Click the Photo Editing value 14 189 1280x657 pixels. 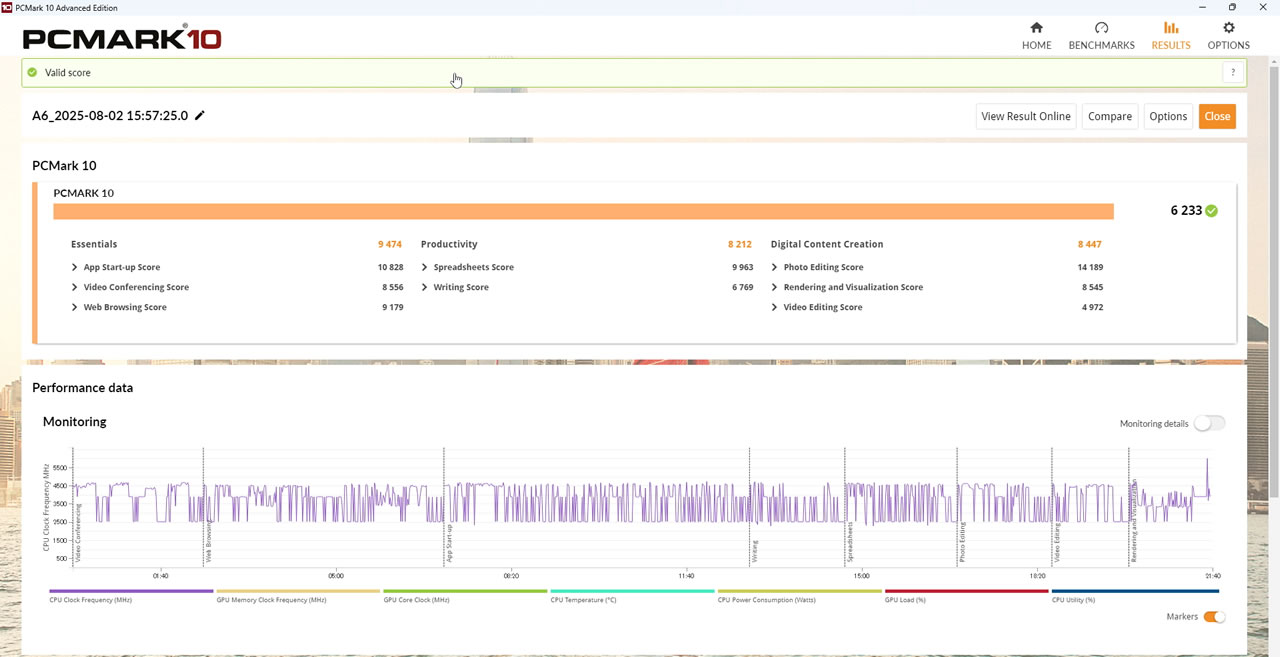pyautogui.click(x=1090, y=267)
